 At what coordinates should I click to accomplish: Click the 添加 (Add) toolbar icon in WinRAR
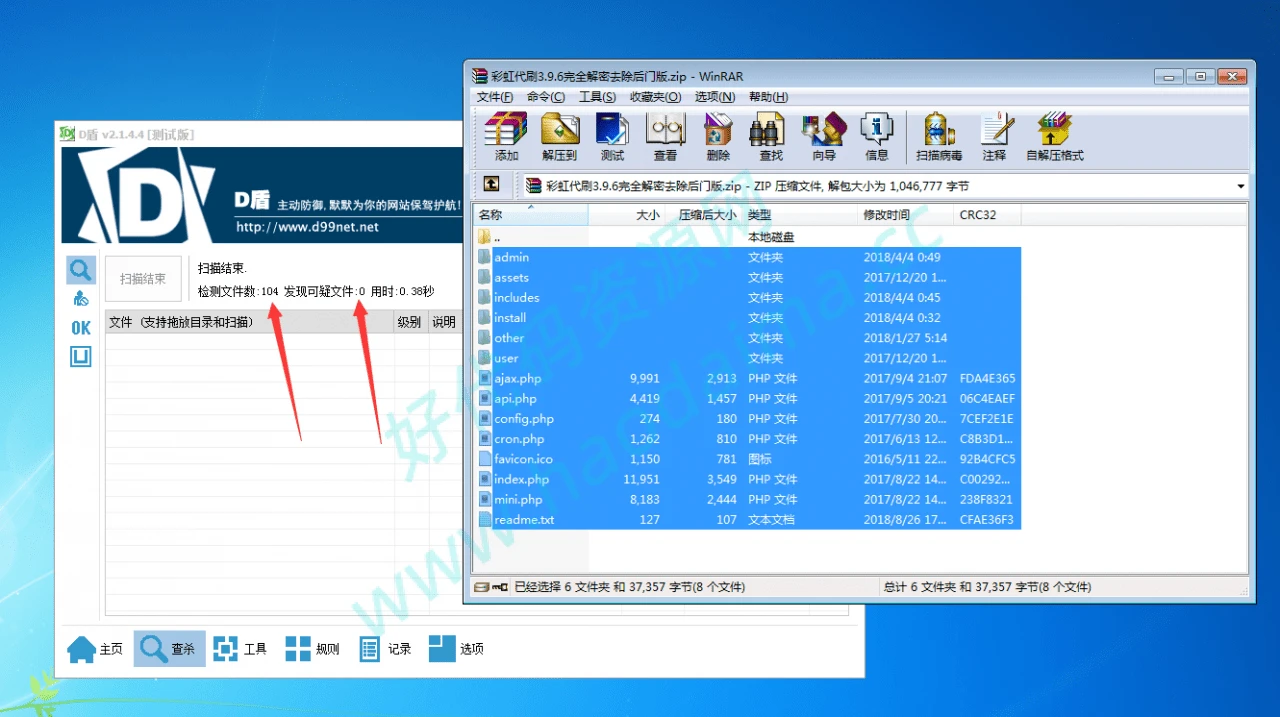[506, 135]
